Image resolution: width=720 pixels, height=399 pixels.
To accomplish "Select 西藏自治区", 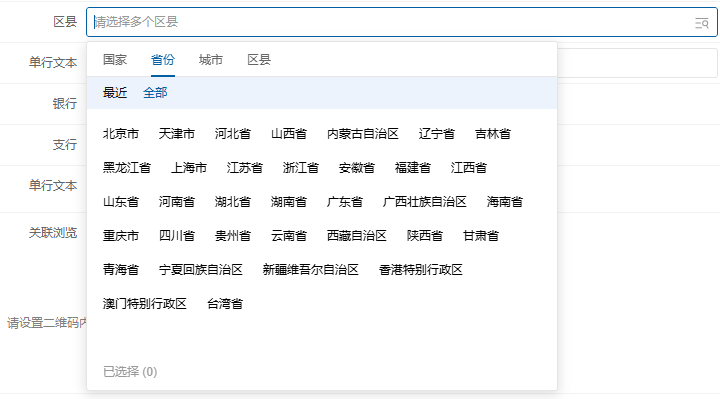I will pyautogui.click(x=357, y=236).
